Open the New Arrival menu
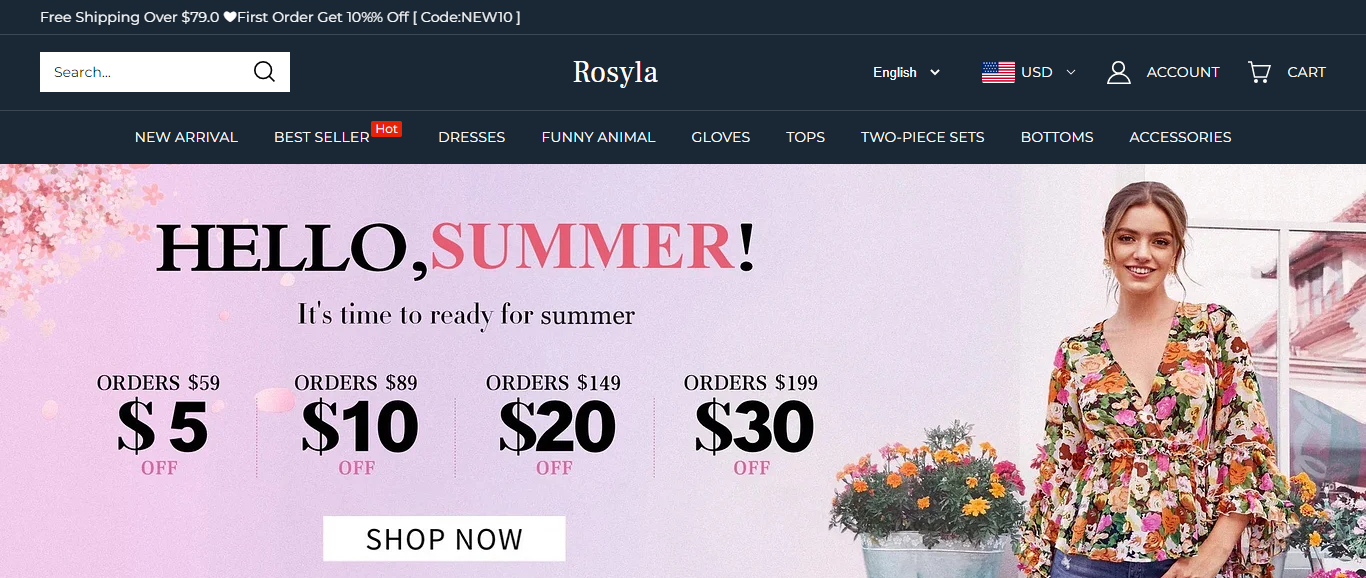The height and width of the screenshot is (578, 1366). coord(186,137)
